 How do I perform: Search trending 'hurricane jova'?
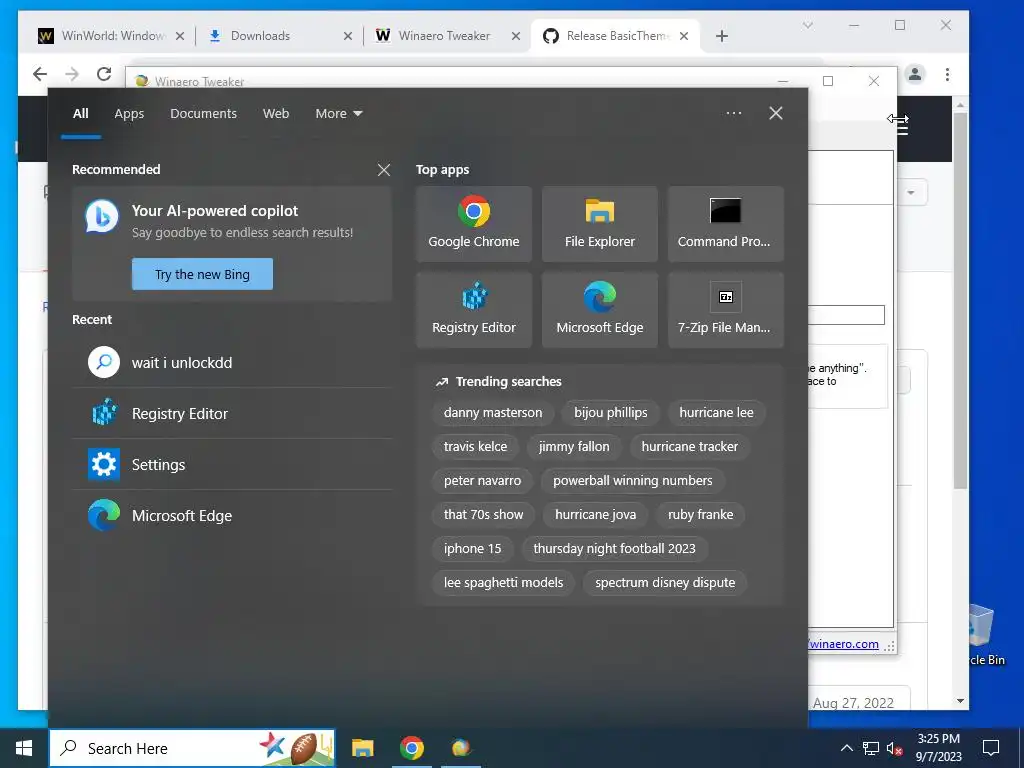click(x=596, y=515)
